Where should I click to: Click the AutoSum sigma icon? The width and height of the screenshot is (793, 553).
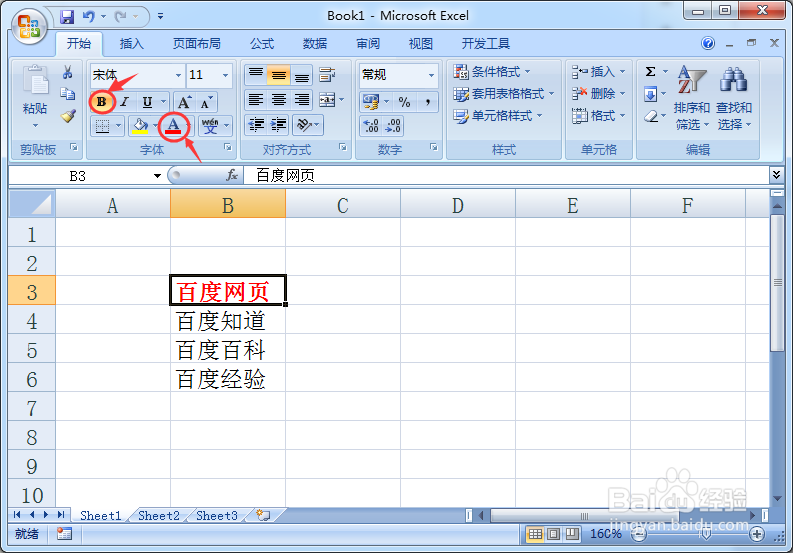tap(651, 72)
